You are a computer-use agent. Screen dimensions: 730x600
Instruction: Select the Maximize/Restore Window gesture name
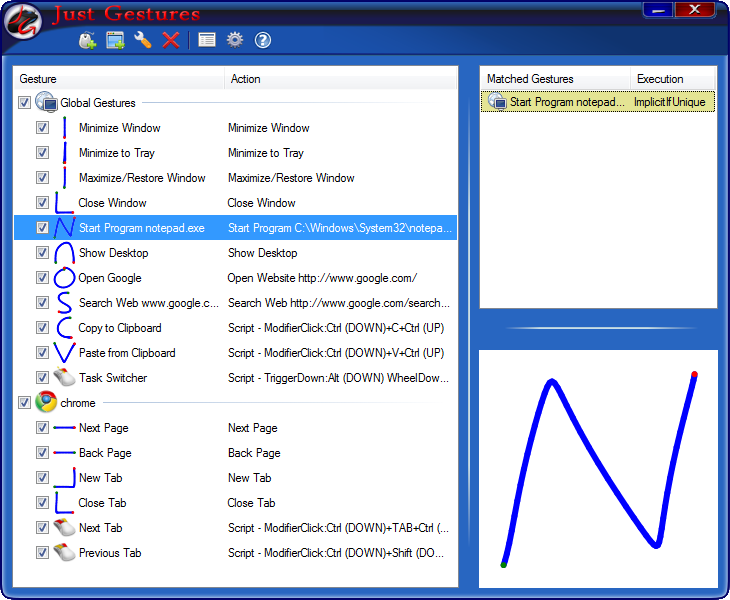[142, 178]
